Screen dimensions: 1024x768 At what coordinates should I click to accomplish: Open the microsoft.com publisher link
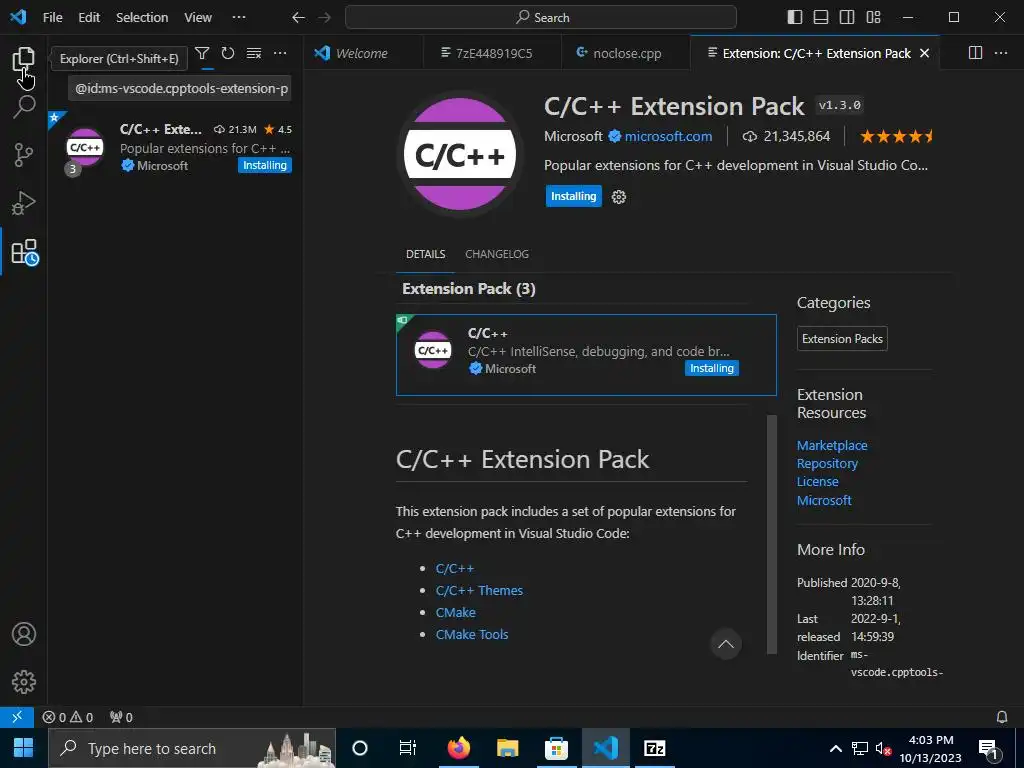[x=668, y=136]
